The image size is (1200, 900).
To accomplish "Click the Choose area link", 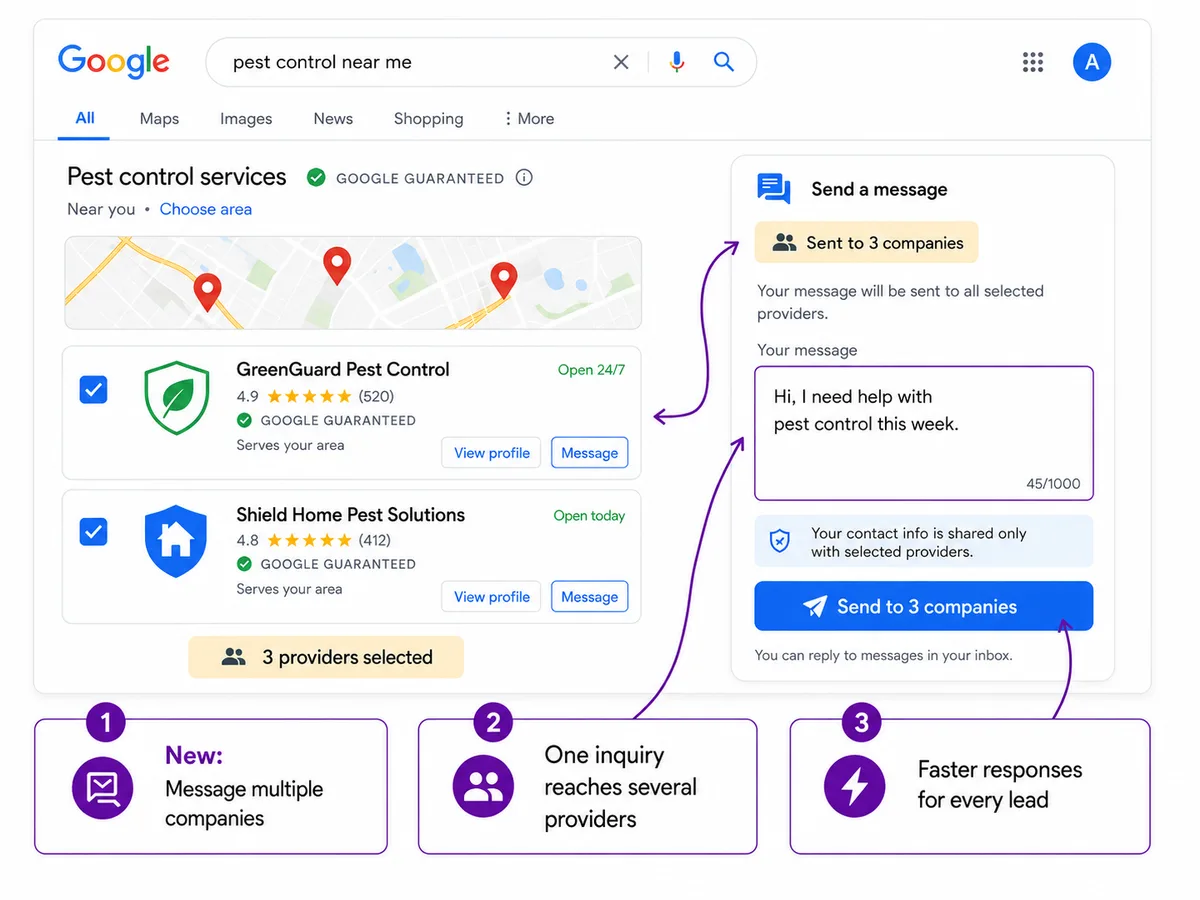I will (x=206, y=209).
